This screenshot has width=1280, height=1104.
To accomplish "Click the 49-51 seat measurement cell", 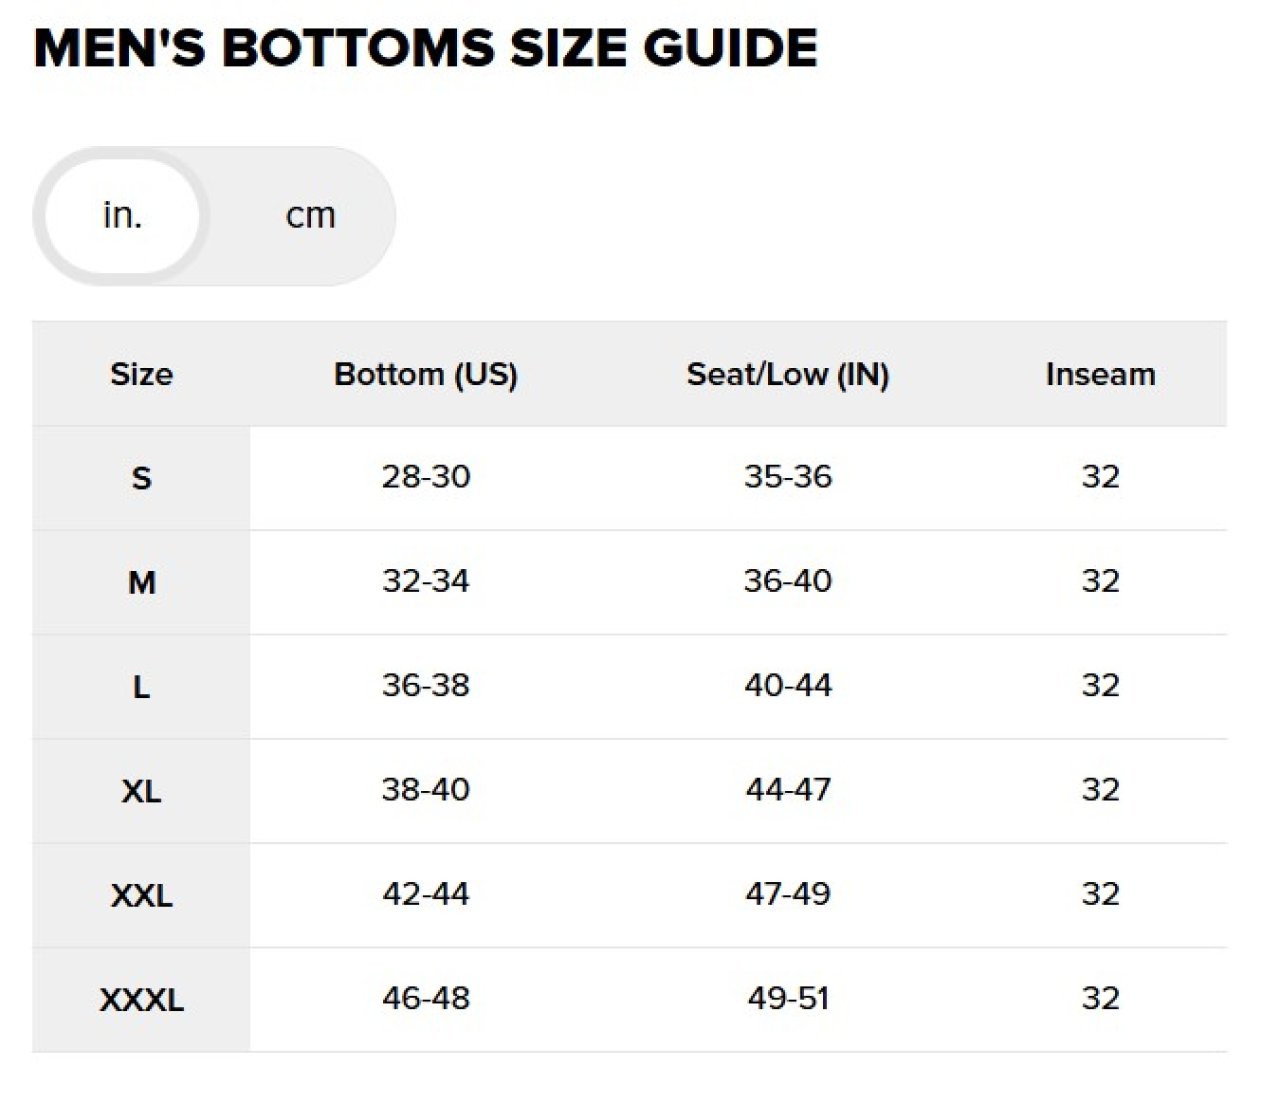I will pos(787,998).
